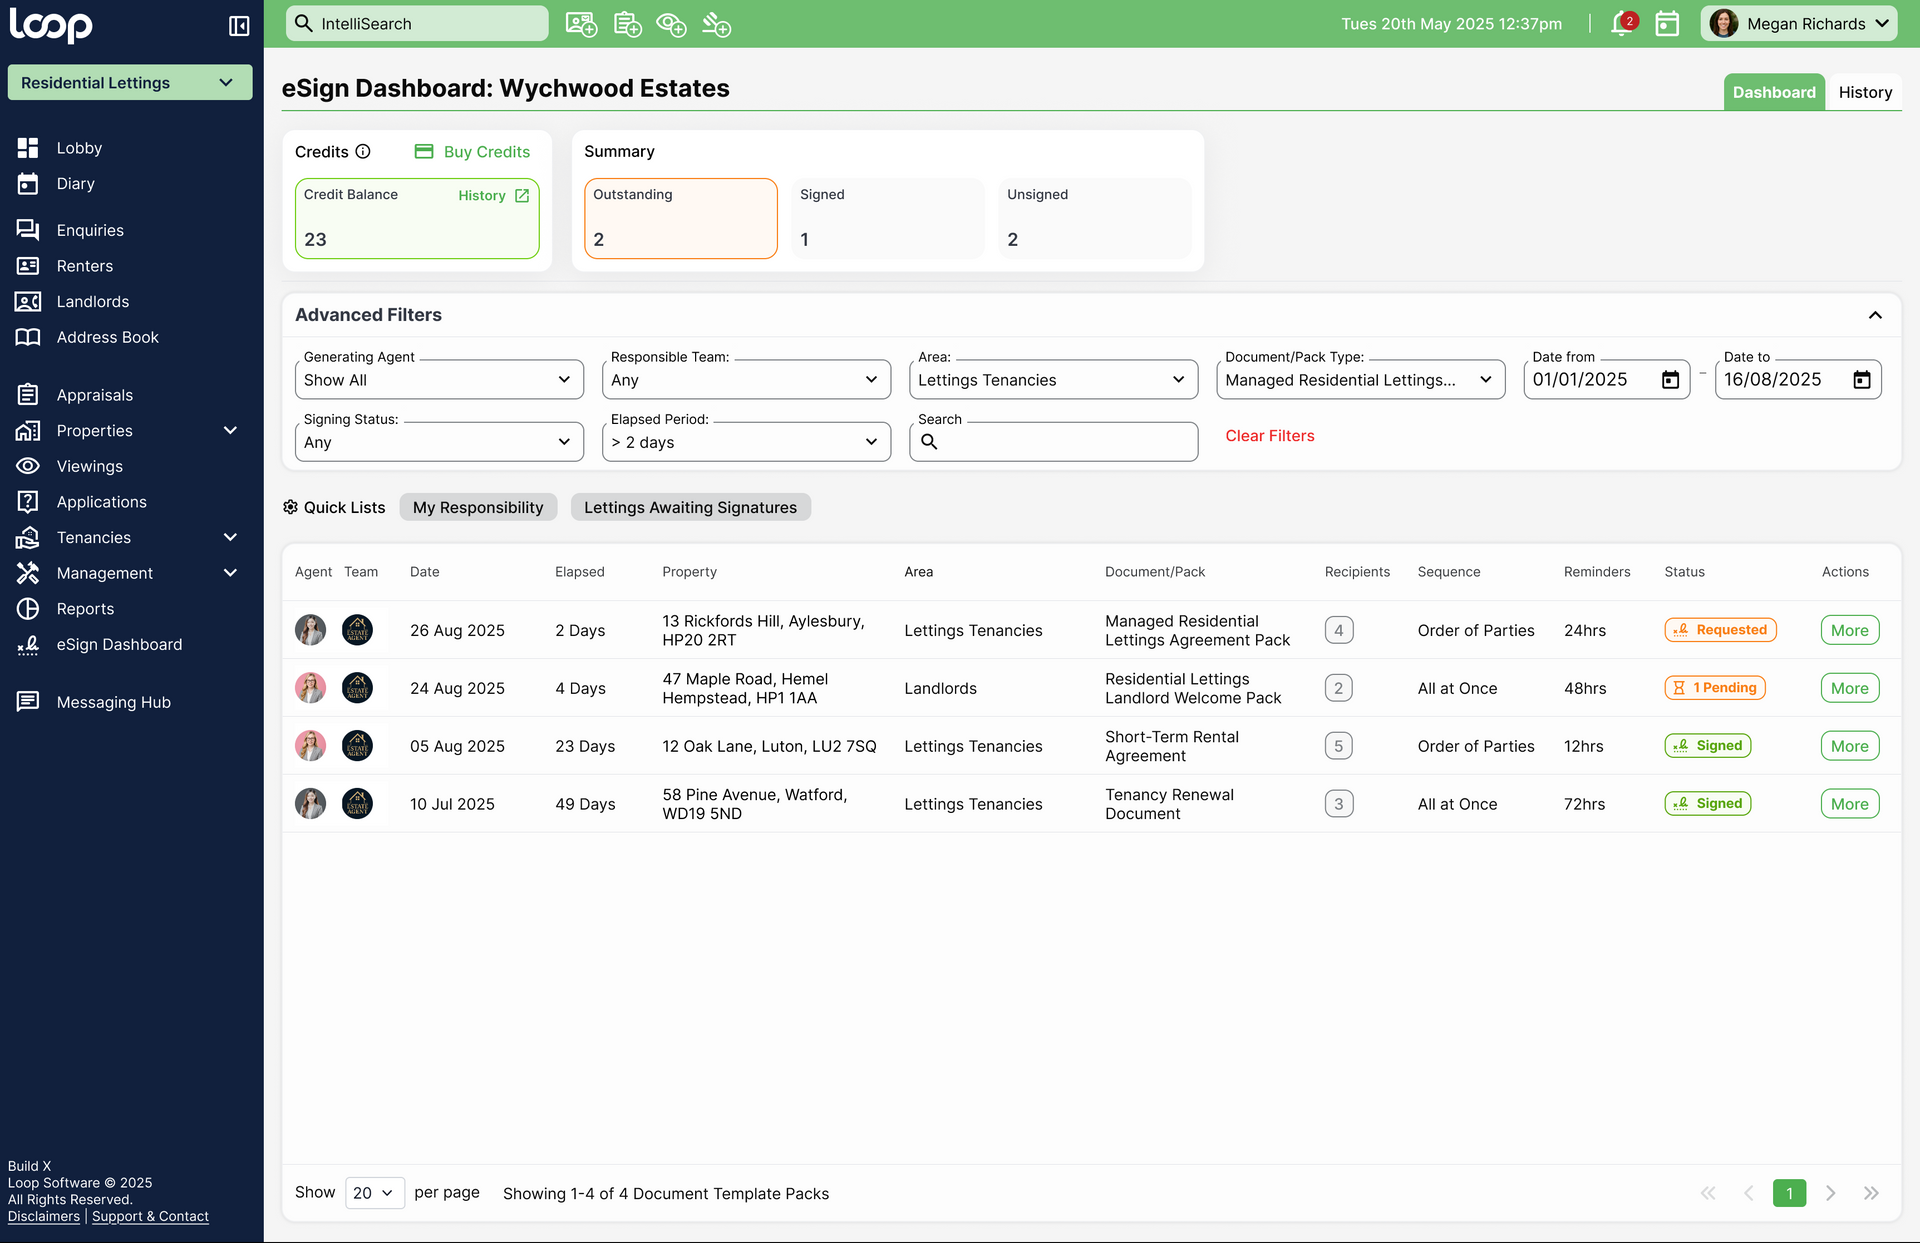The image size is (1920, 1243).
Task: Click the Clear Filters link
Action: (x=1269, y=436)
